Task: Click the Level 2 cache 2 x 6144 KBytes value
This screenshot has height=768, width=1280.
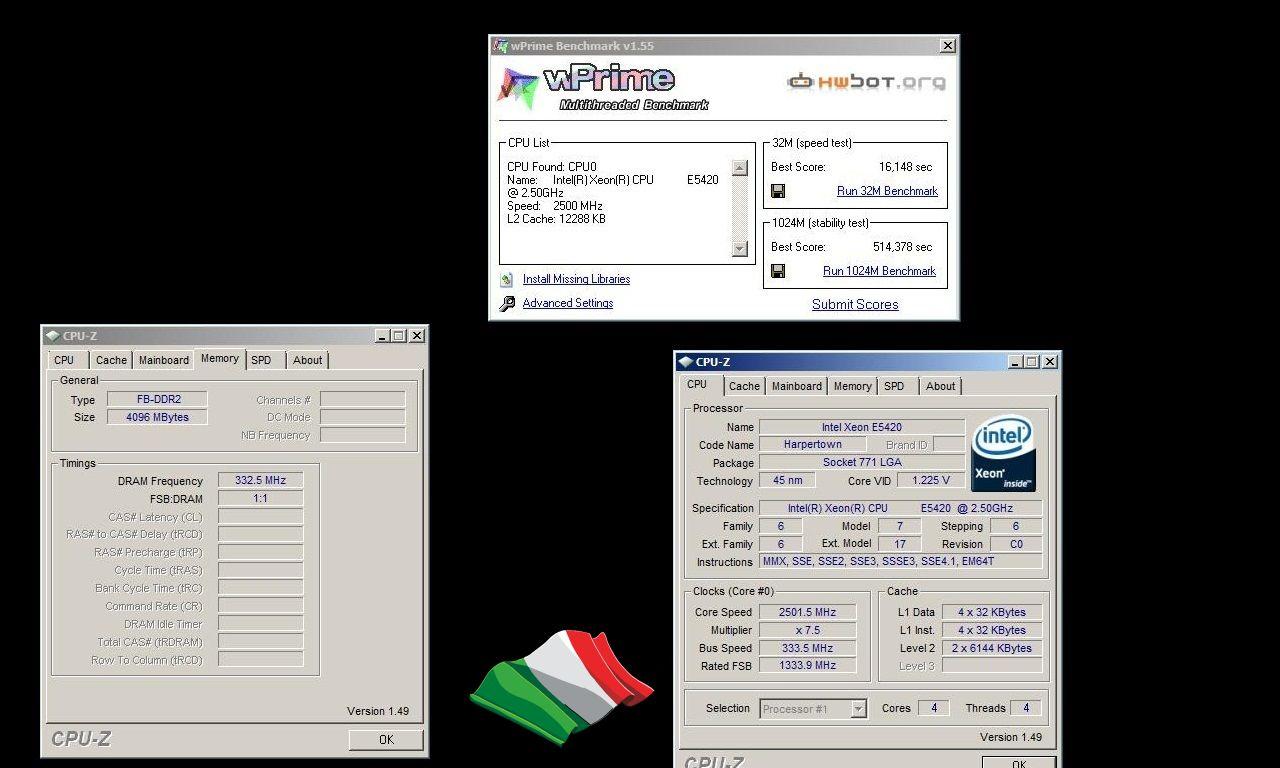Action: click(992, 648)
